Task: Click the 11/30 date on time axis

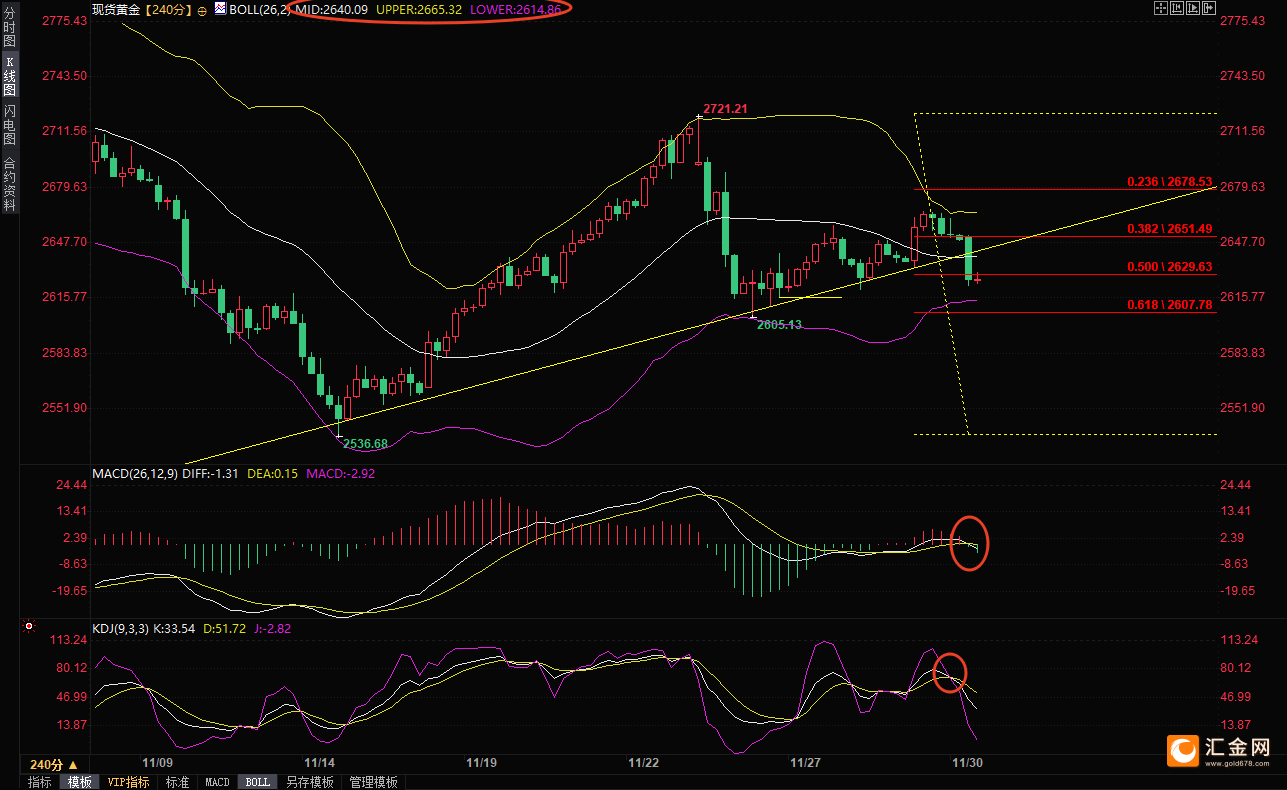Action: pos(967,762)
